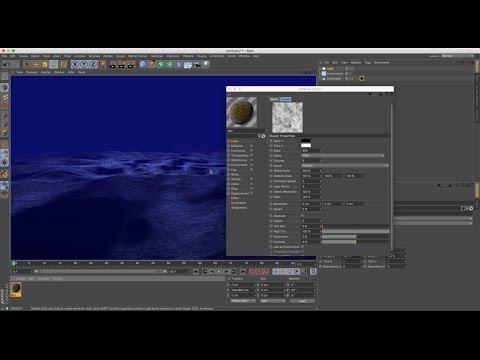
Task: Click the black Color 1 swatch
Action: click(x=306, y=141)
